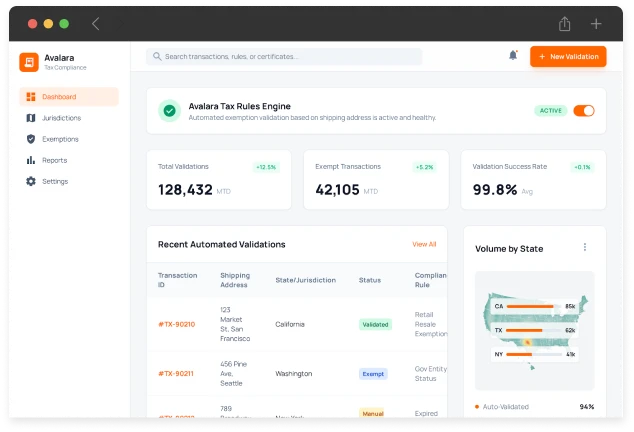This screenshot has height=432, width=634.
Task: Click the Reports bar chart icon
Action: tap(31, 160)
